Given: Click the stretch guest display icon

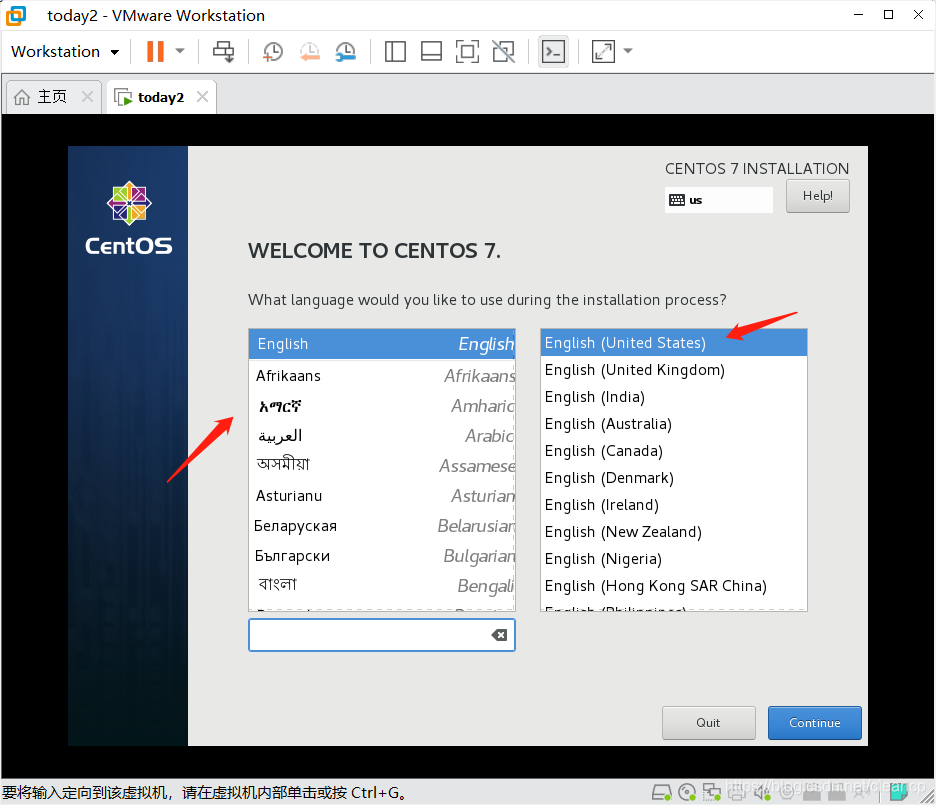Looking at the screenshot, I should [604, 52].
